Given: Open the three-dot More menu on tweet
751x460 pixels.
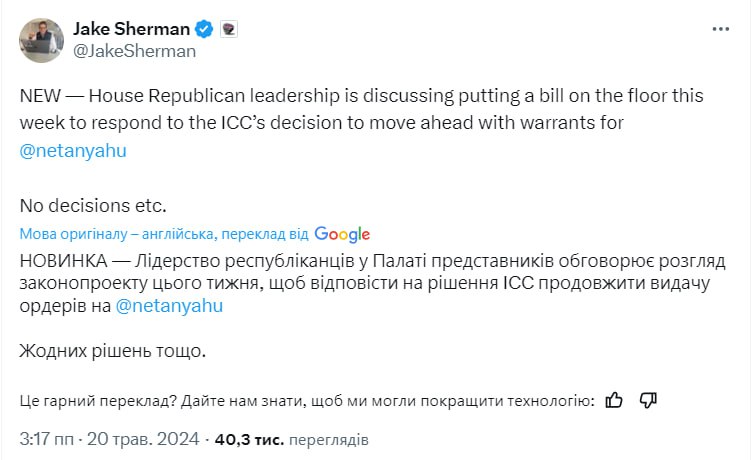Looking at the screenshot, I should [721, 31].
